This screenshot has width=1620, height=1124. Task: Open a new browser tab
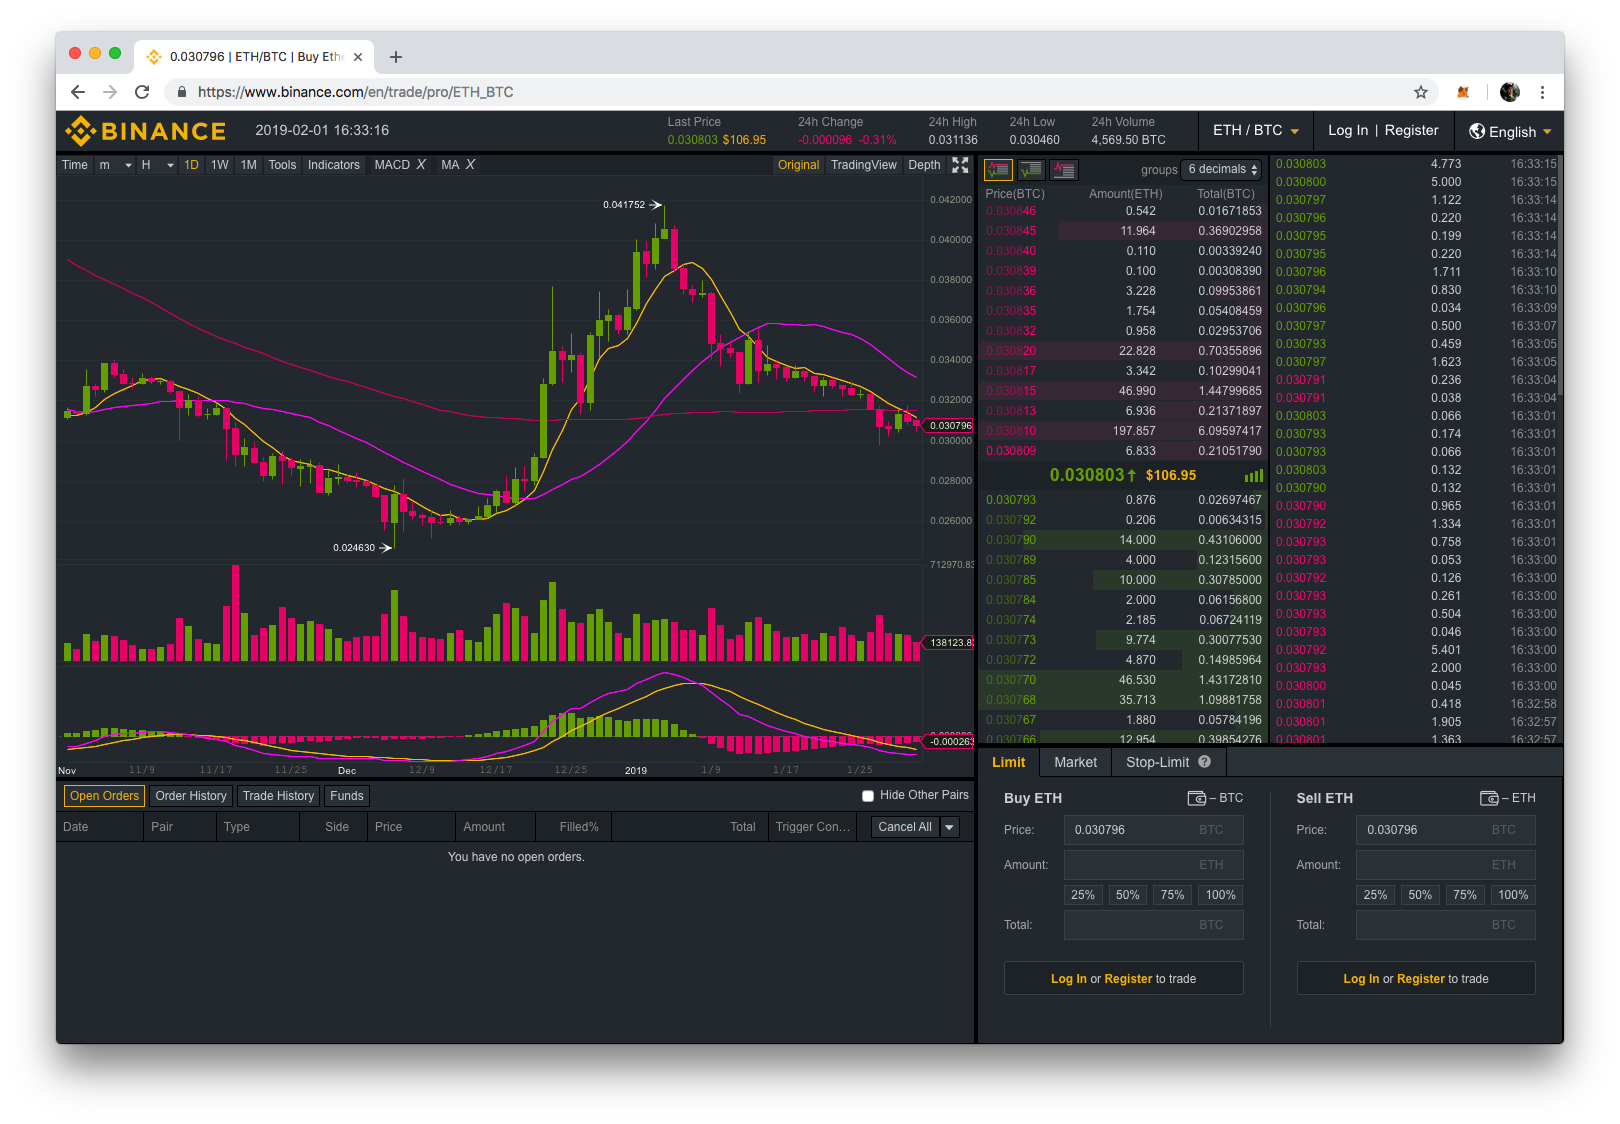396,57
